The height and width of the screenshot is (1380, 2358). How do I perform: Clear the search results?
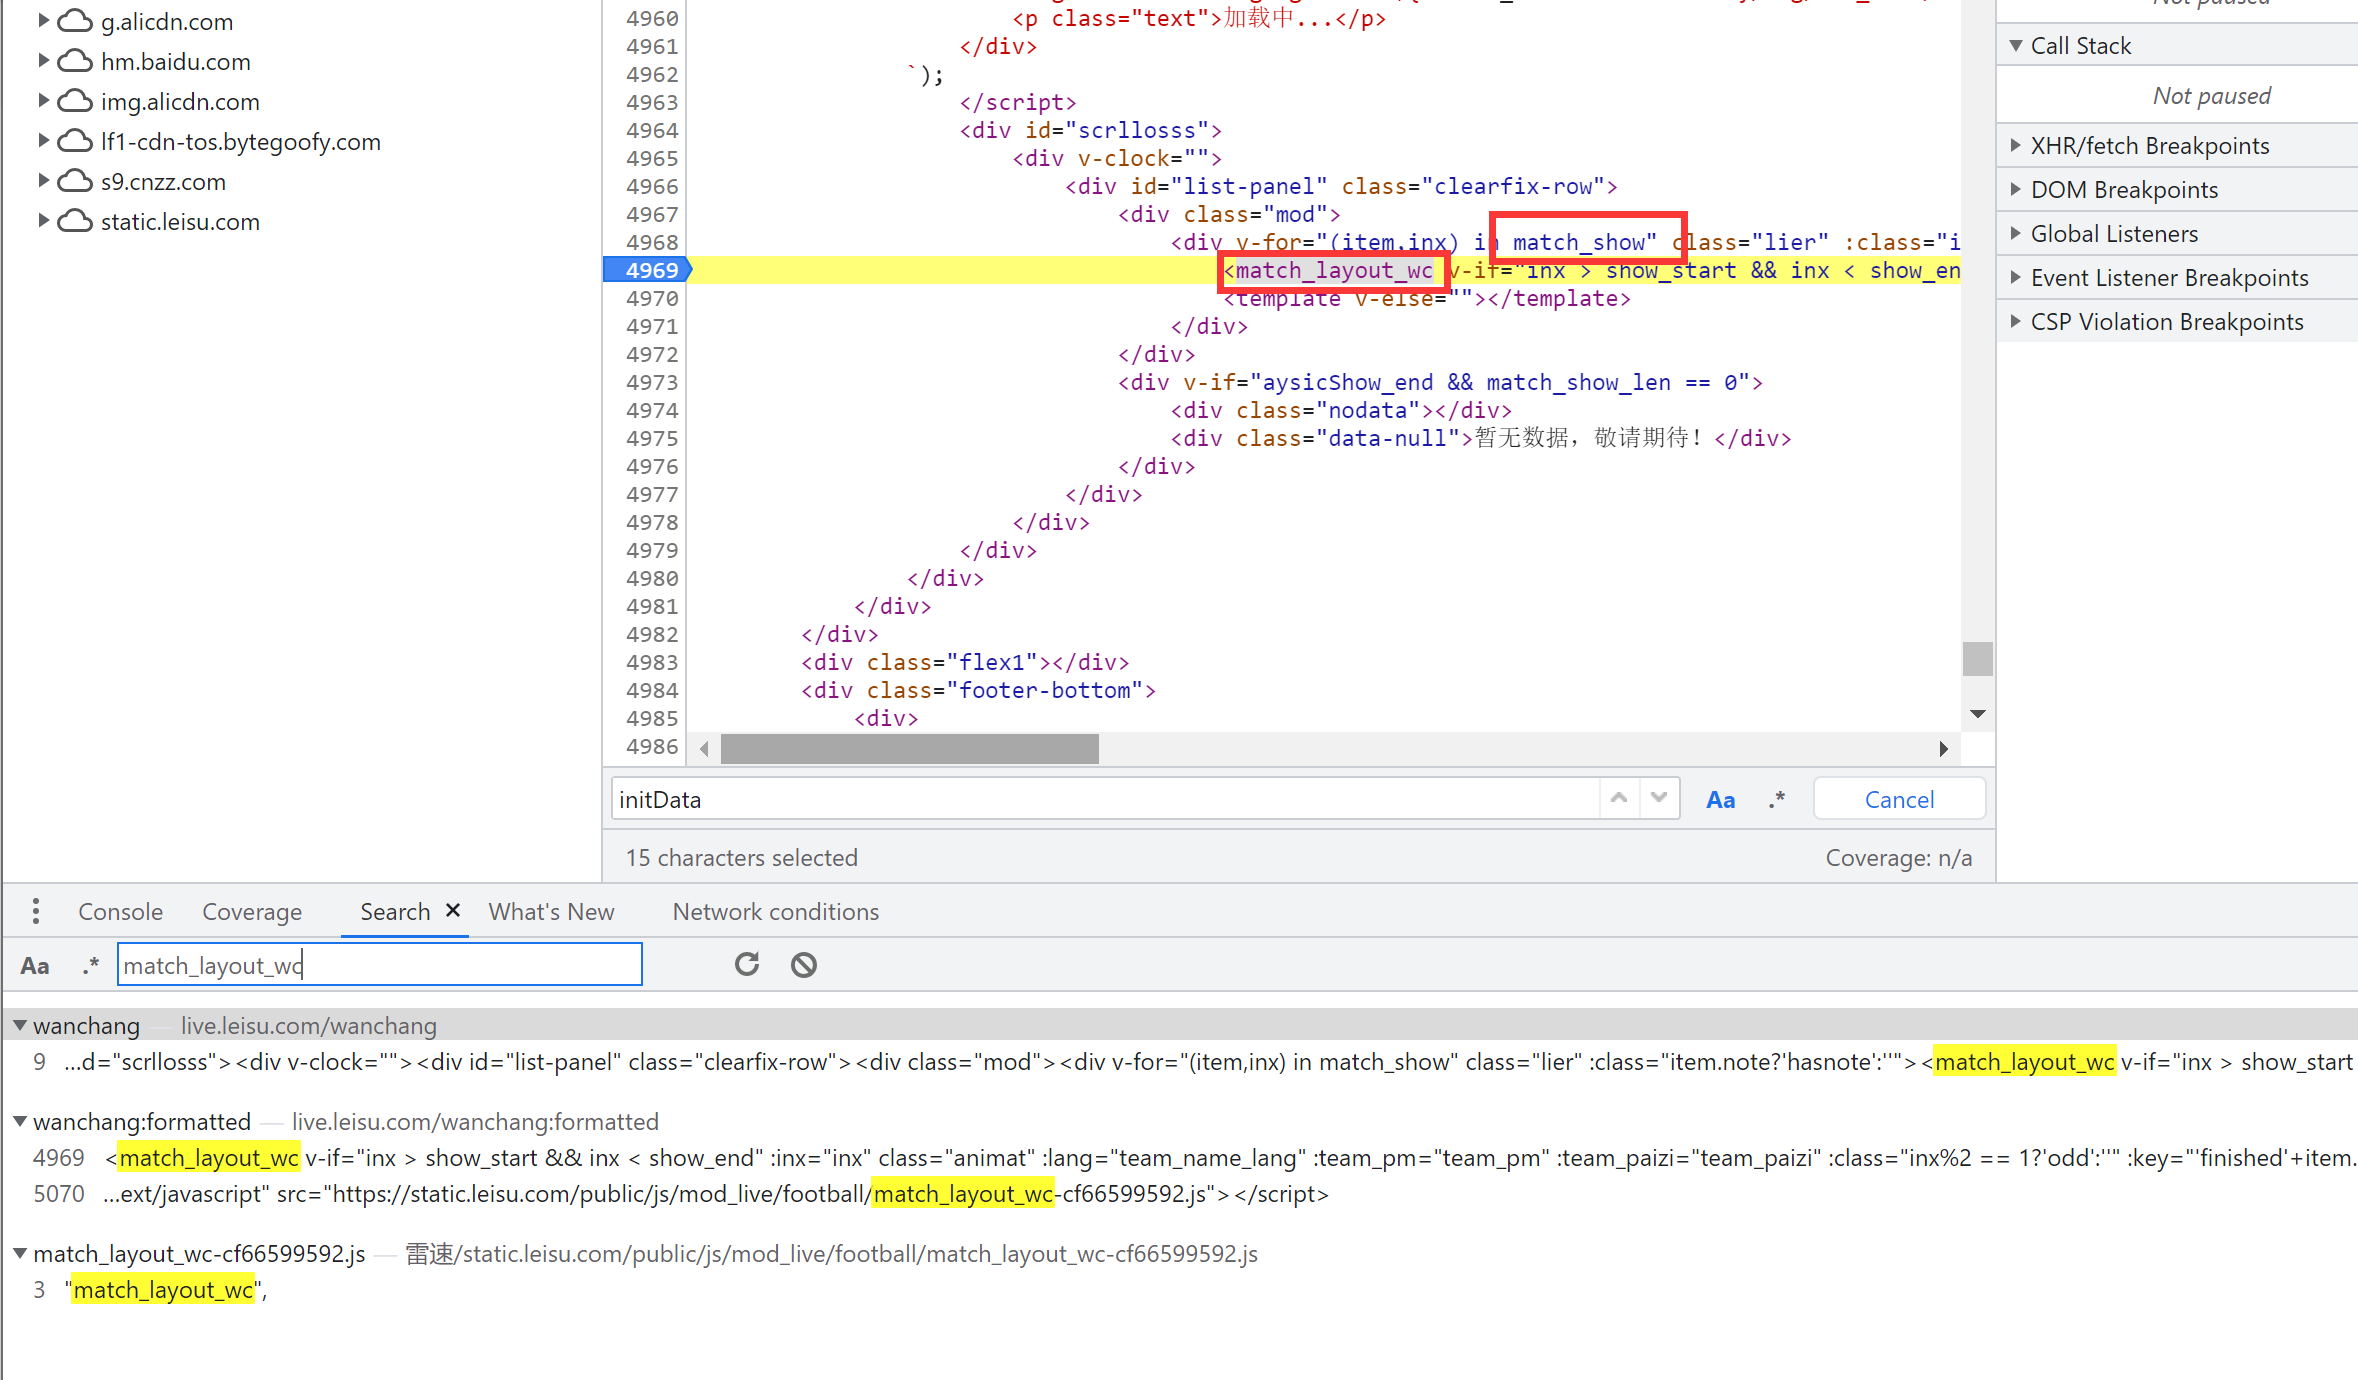pos(803,965)
